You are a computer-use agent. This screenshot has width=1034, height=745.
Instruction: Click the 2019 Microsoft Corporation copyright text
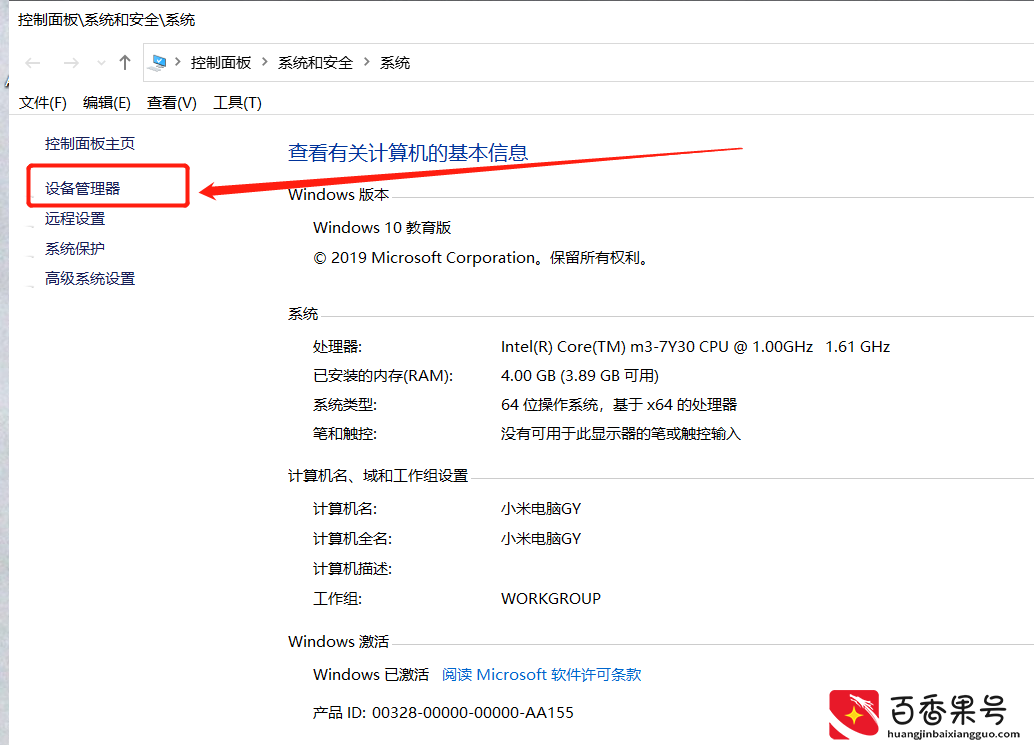coord(482,258)
